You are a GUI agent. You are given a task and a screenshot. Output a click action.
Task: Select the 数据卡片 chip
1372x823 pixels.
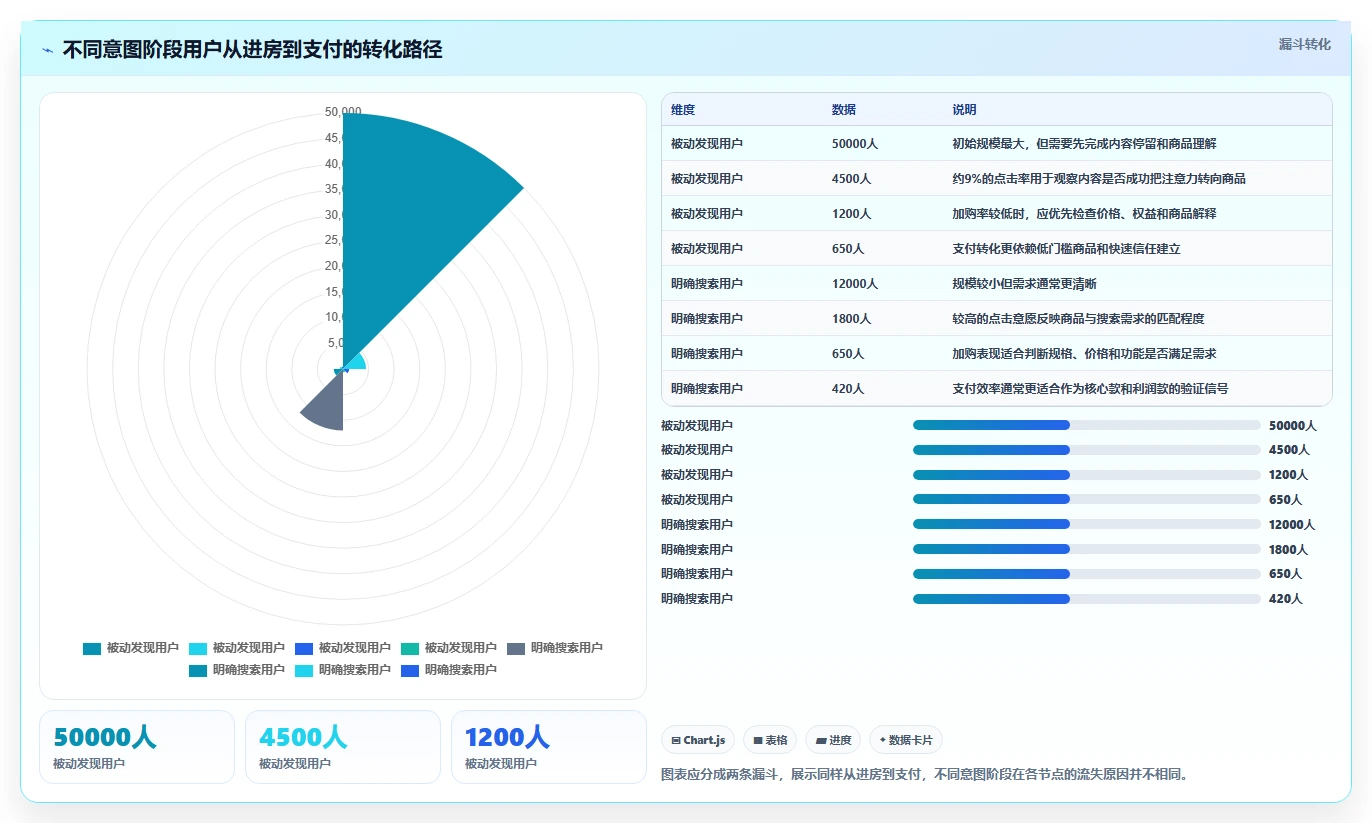click(x=906, y=740)
